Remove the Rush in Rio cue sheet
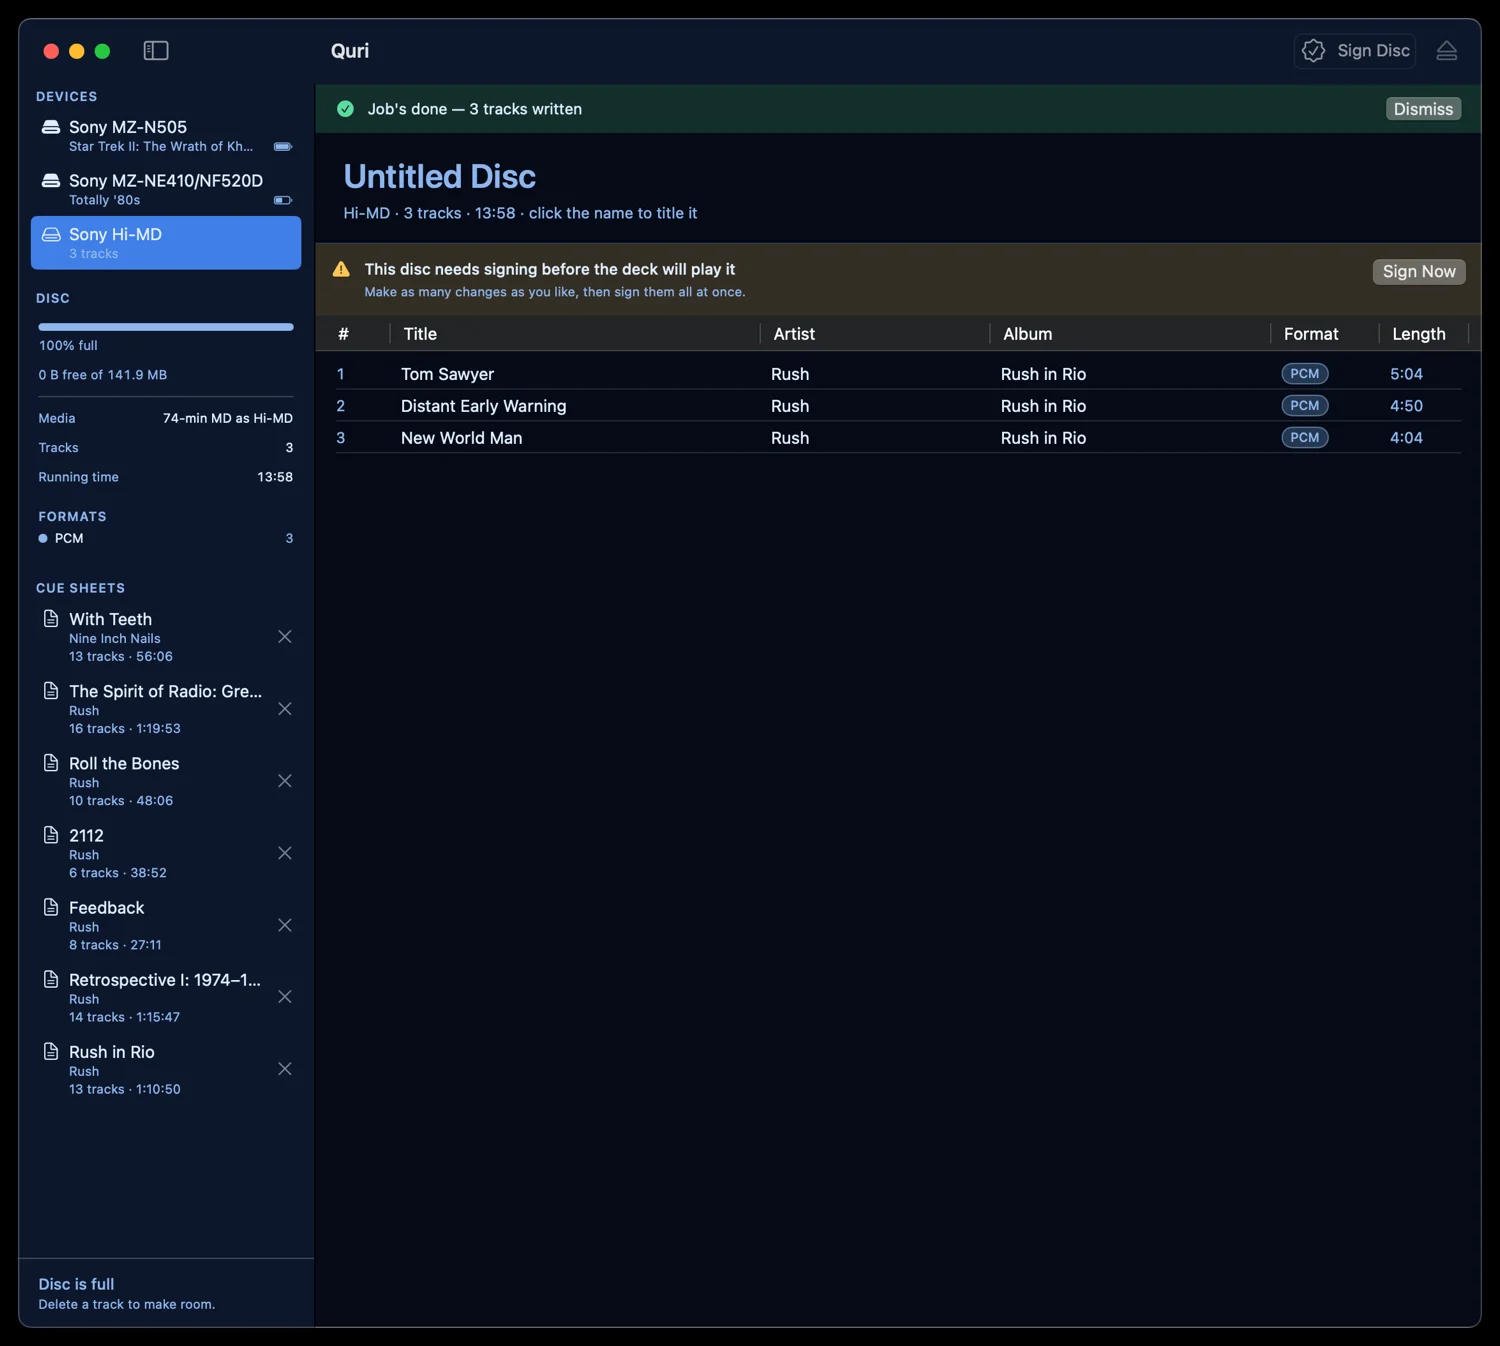 click(x=285, y=1069)
